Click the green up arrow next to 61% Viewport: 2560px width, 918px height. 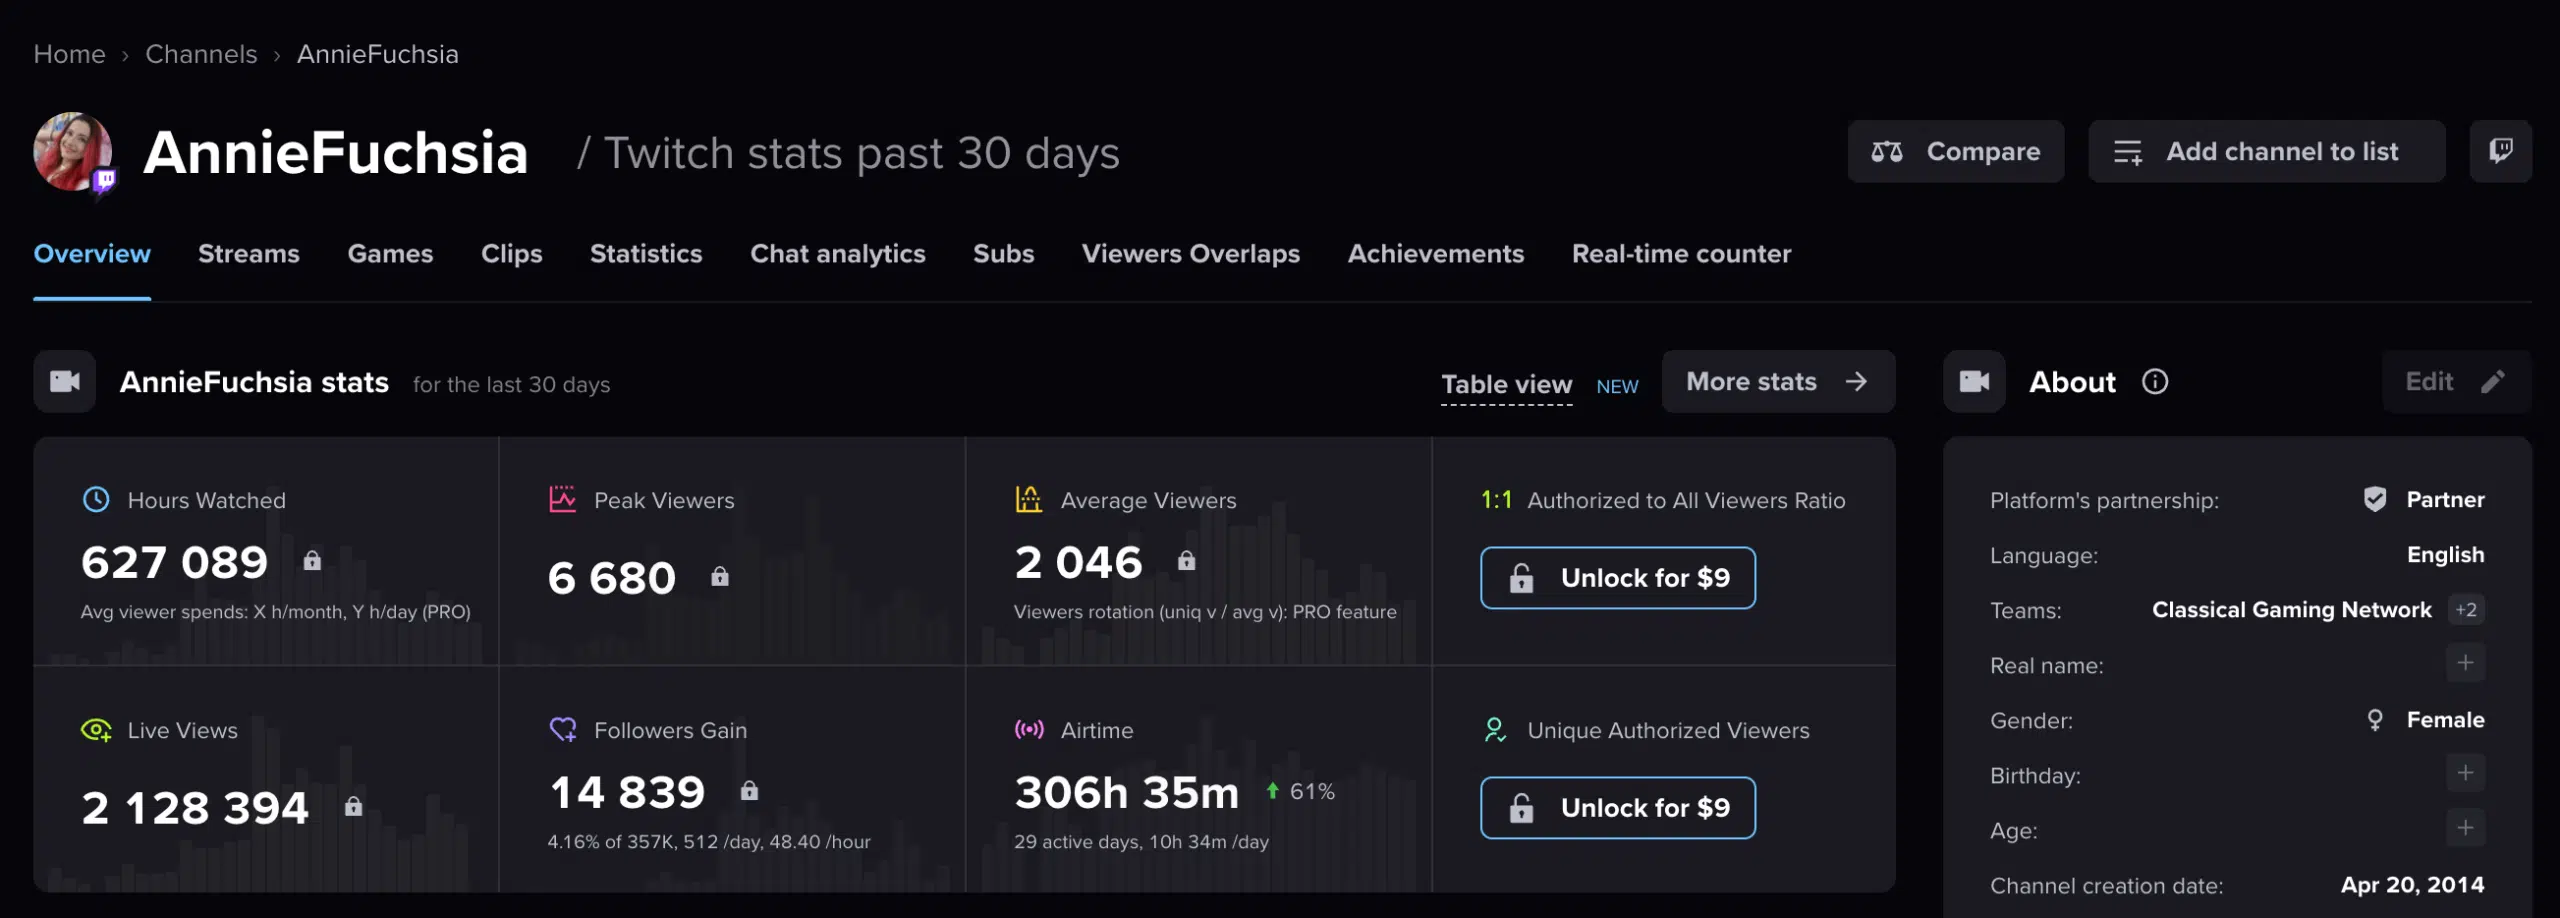pos(1272,791)
